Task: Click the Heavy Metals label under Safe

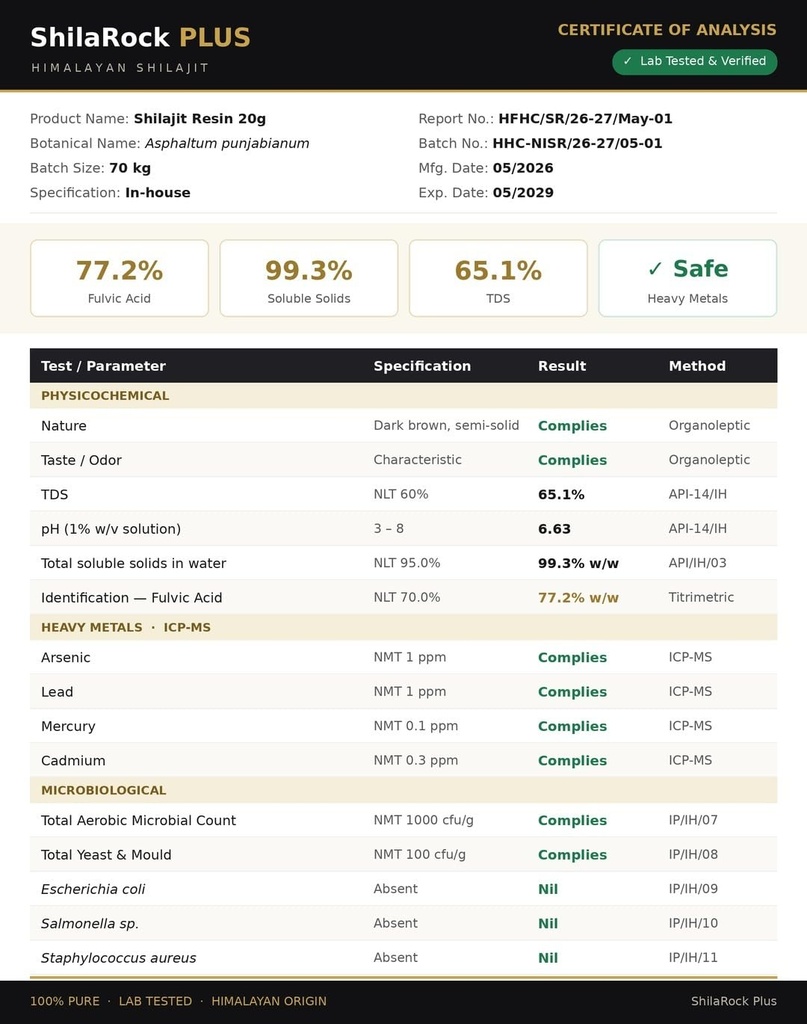Action: coord(688,298)
